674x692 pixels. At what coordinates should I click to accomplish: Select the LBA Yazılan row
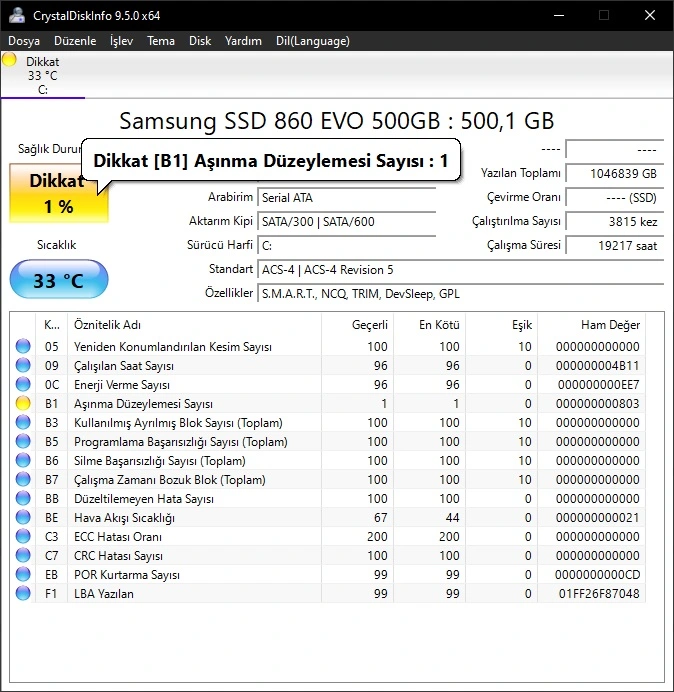329,593
